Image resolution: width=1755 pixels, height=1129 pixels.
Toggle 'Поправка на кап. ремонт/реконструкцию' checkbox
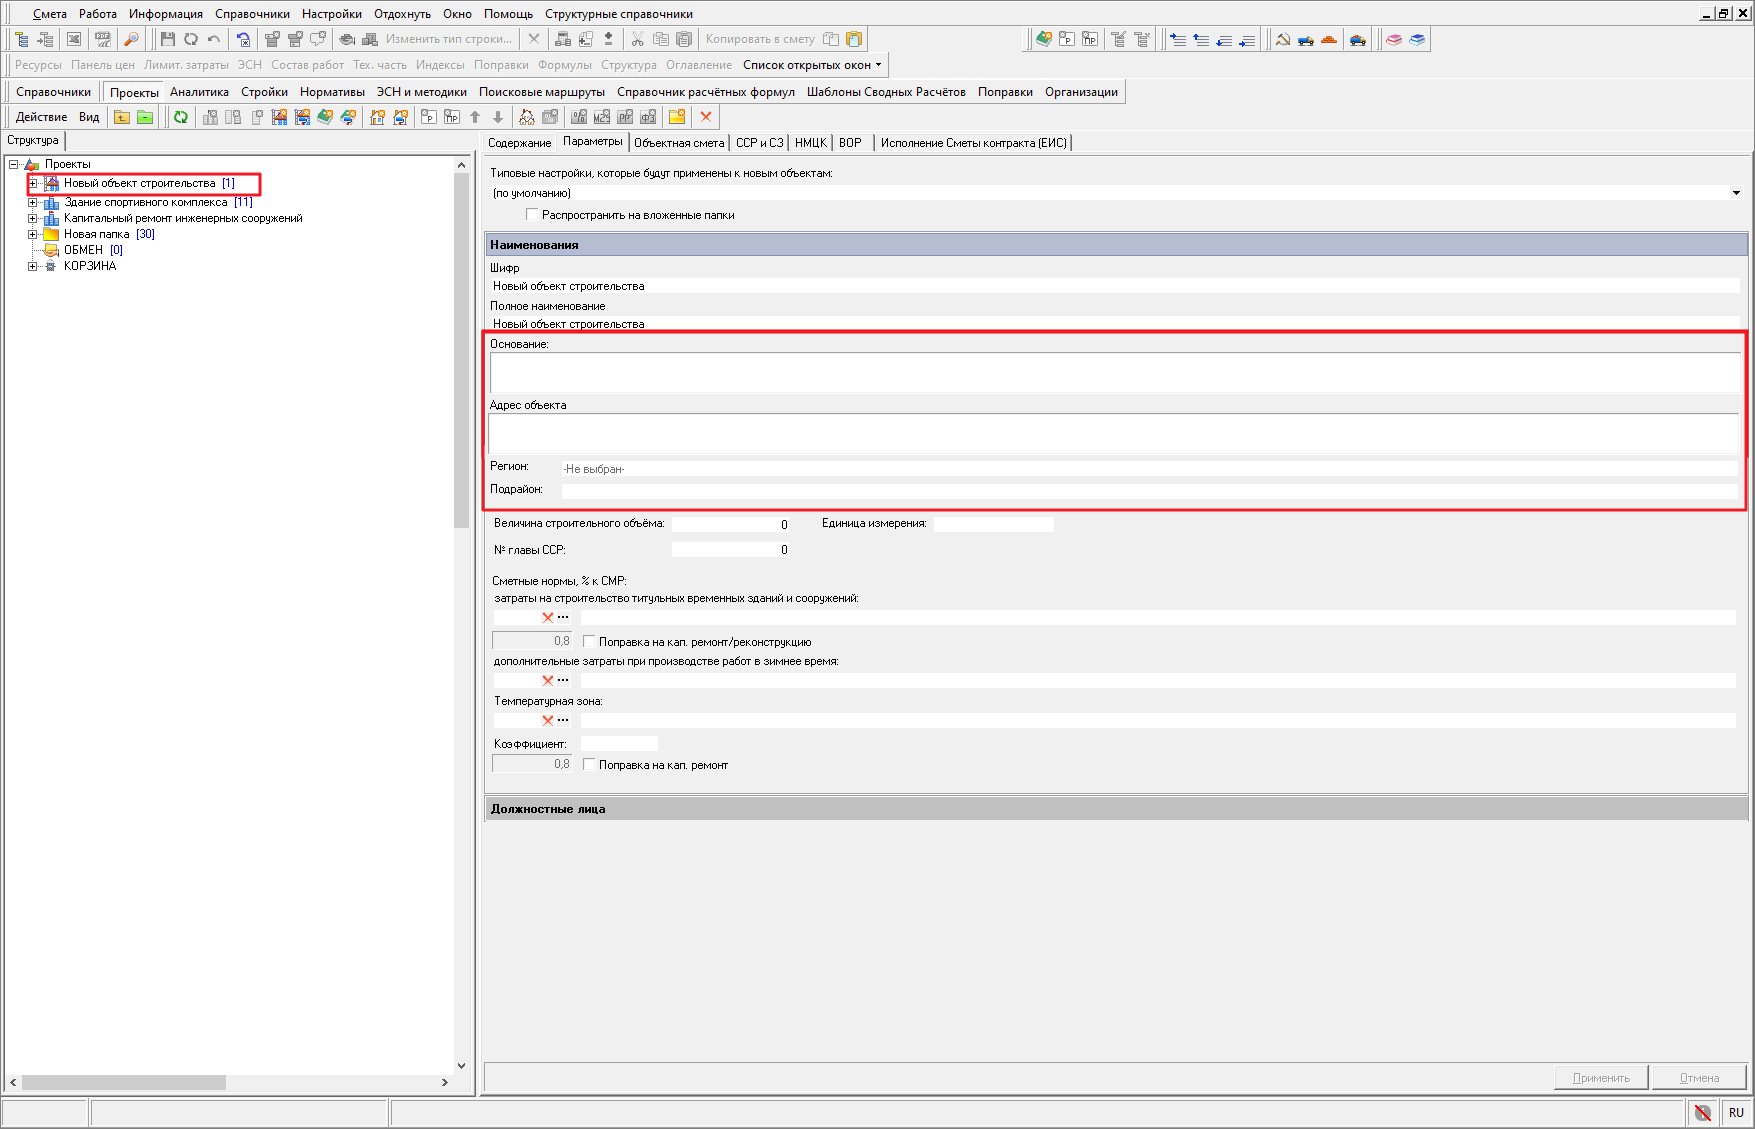589,642
